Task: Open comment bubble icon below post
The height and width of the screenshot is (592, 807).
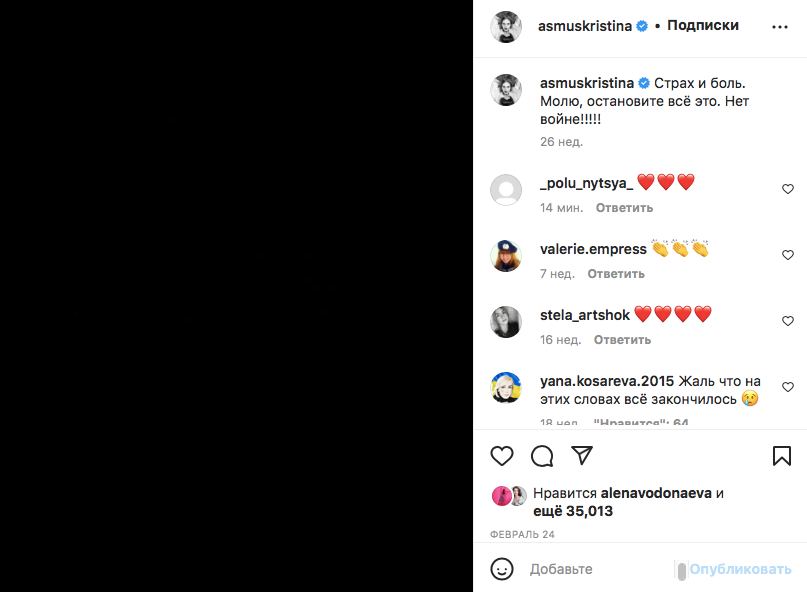Action: (542, 456)
